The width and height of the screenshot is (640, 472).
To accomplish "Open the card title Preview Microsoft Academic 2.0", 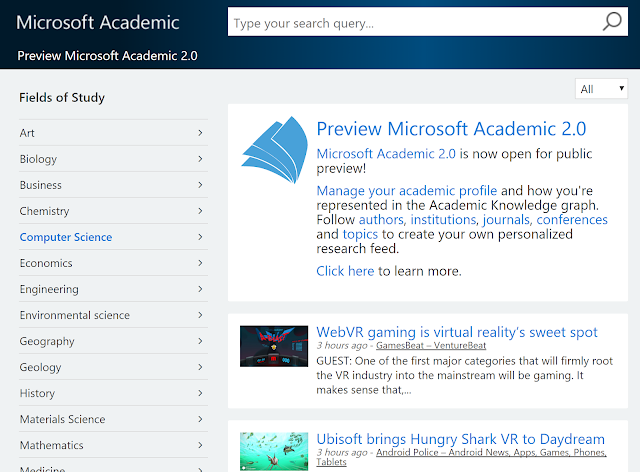I will (451, 129).
